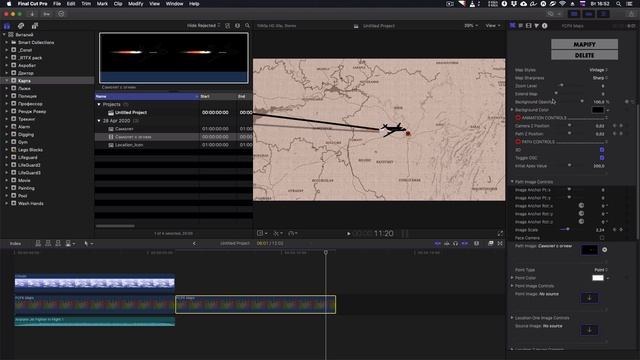Open the Mark menu
This screenshot has width=640, height=360.
click(x=102, y=4)
